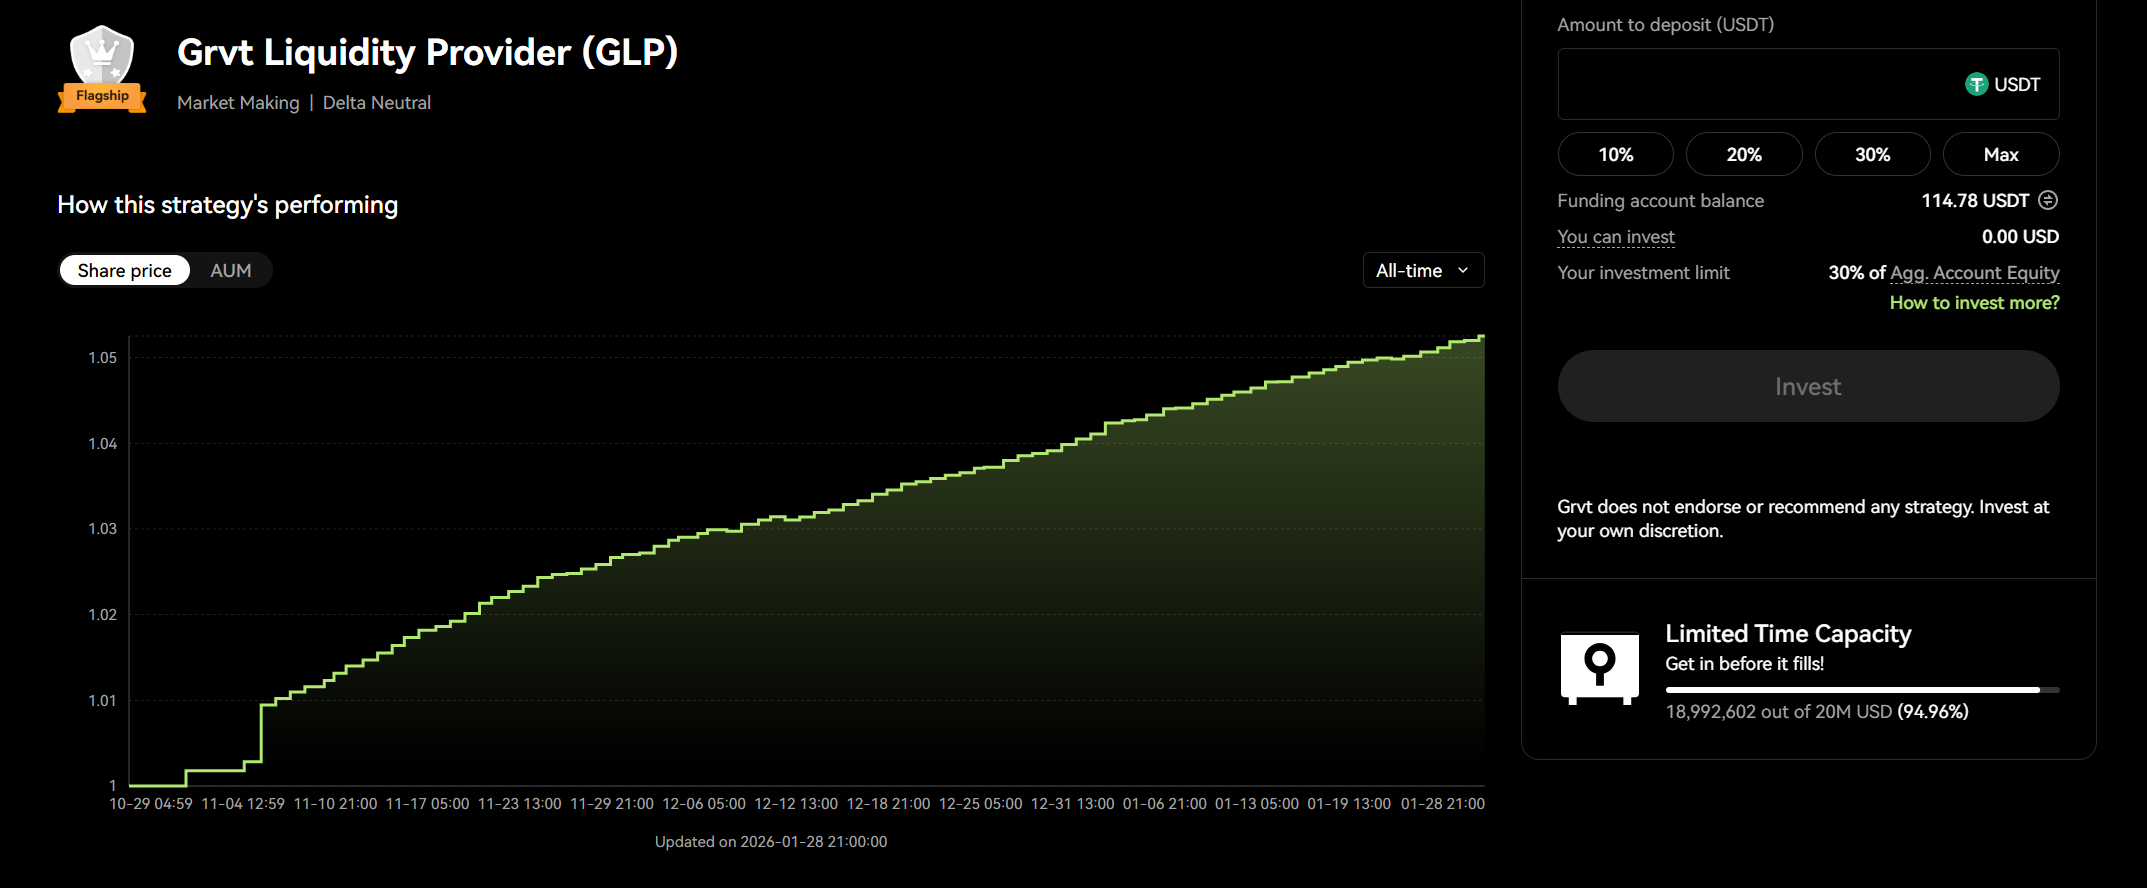Click the 12-06 05:00 x-axis label
The image size is (2147, 888).
pyautogui.click(x=704, y=804)
